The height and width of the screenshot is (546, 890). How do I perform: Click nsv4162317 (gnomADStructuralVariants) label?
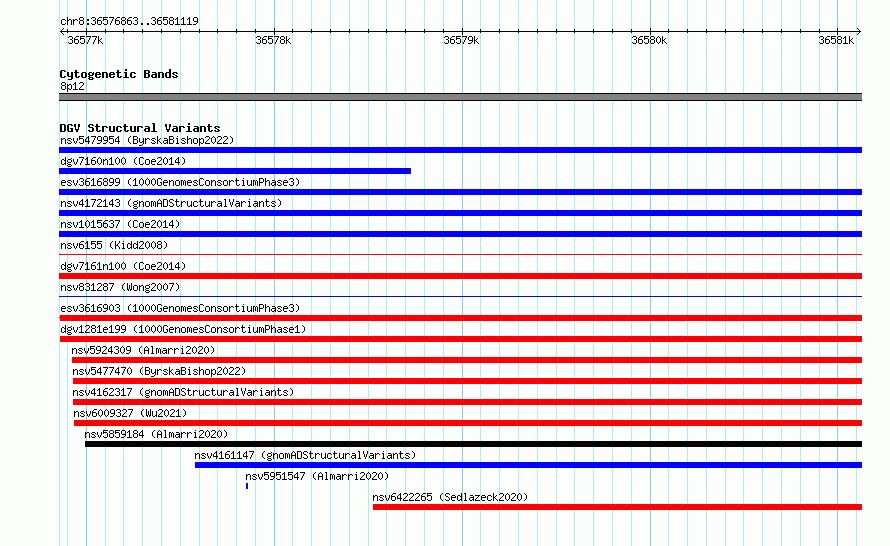(x=183, y=392)
